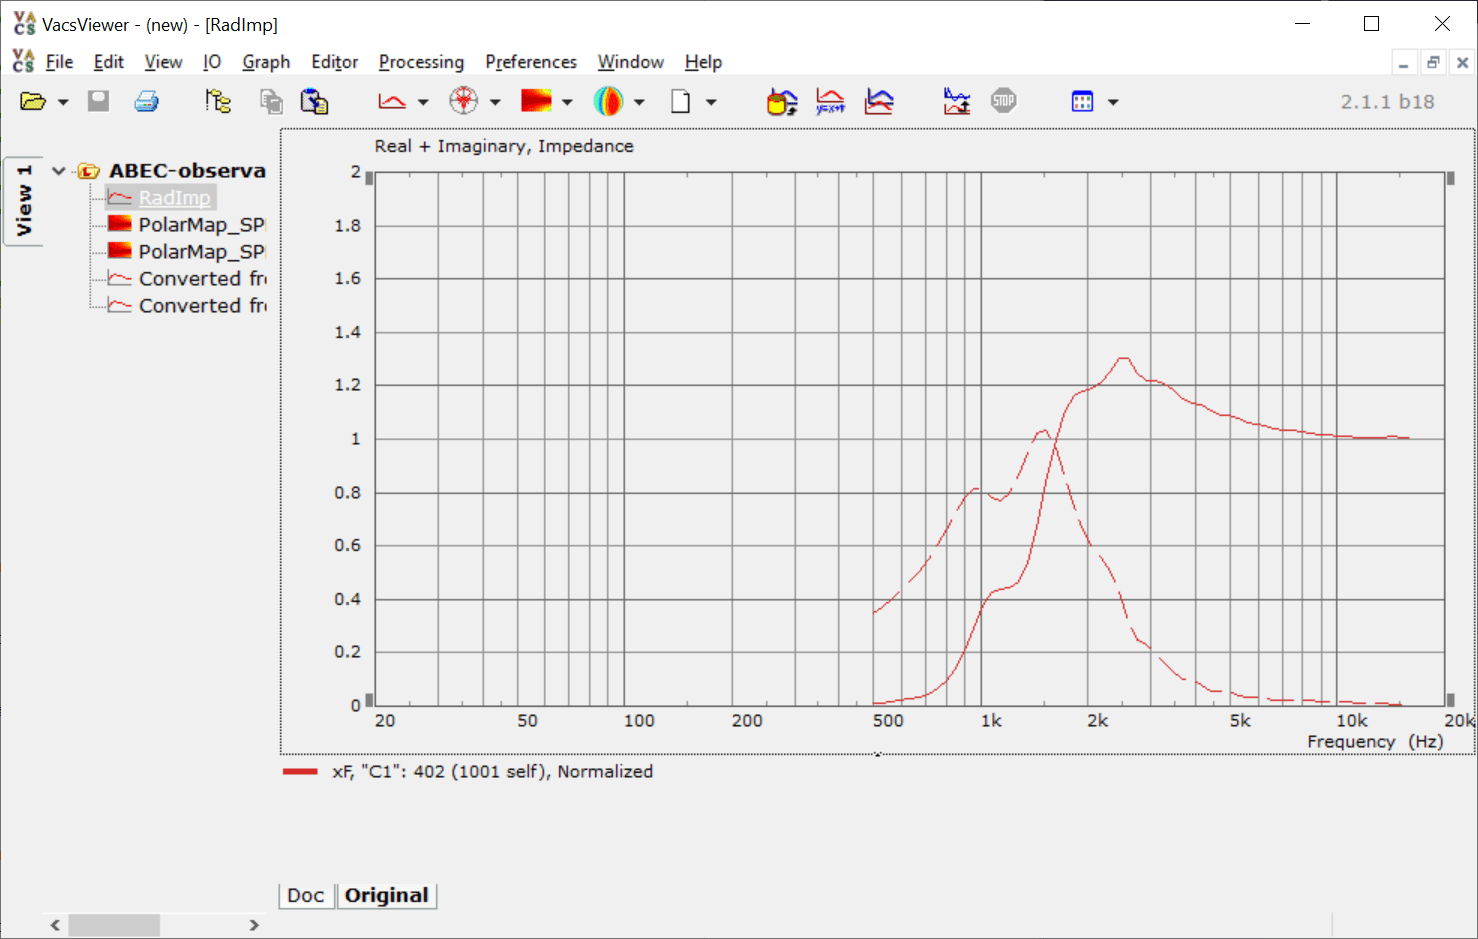Create a new polar graph icon
The width and height of the screenshot is (1478, 939).
464,101
